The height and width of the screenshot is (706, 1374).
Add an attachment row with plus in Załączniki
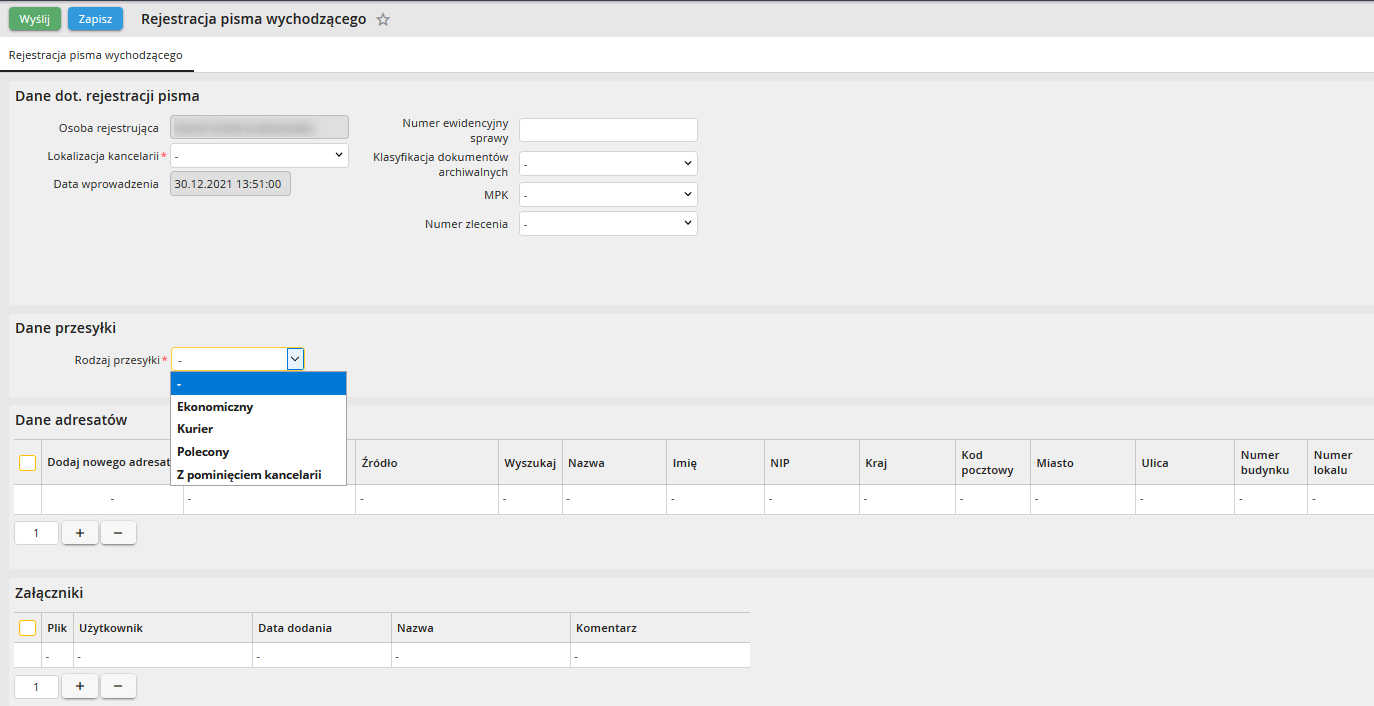click(x=80, y=686)
